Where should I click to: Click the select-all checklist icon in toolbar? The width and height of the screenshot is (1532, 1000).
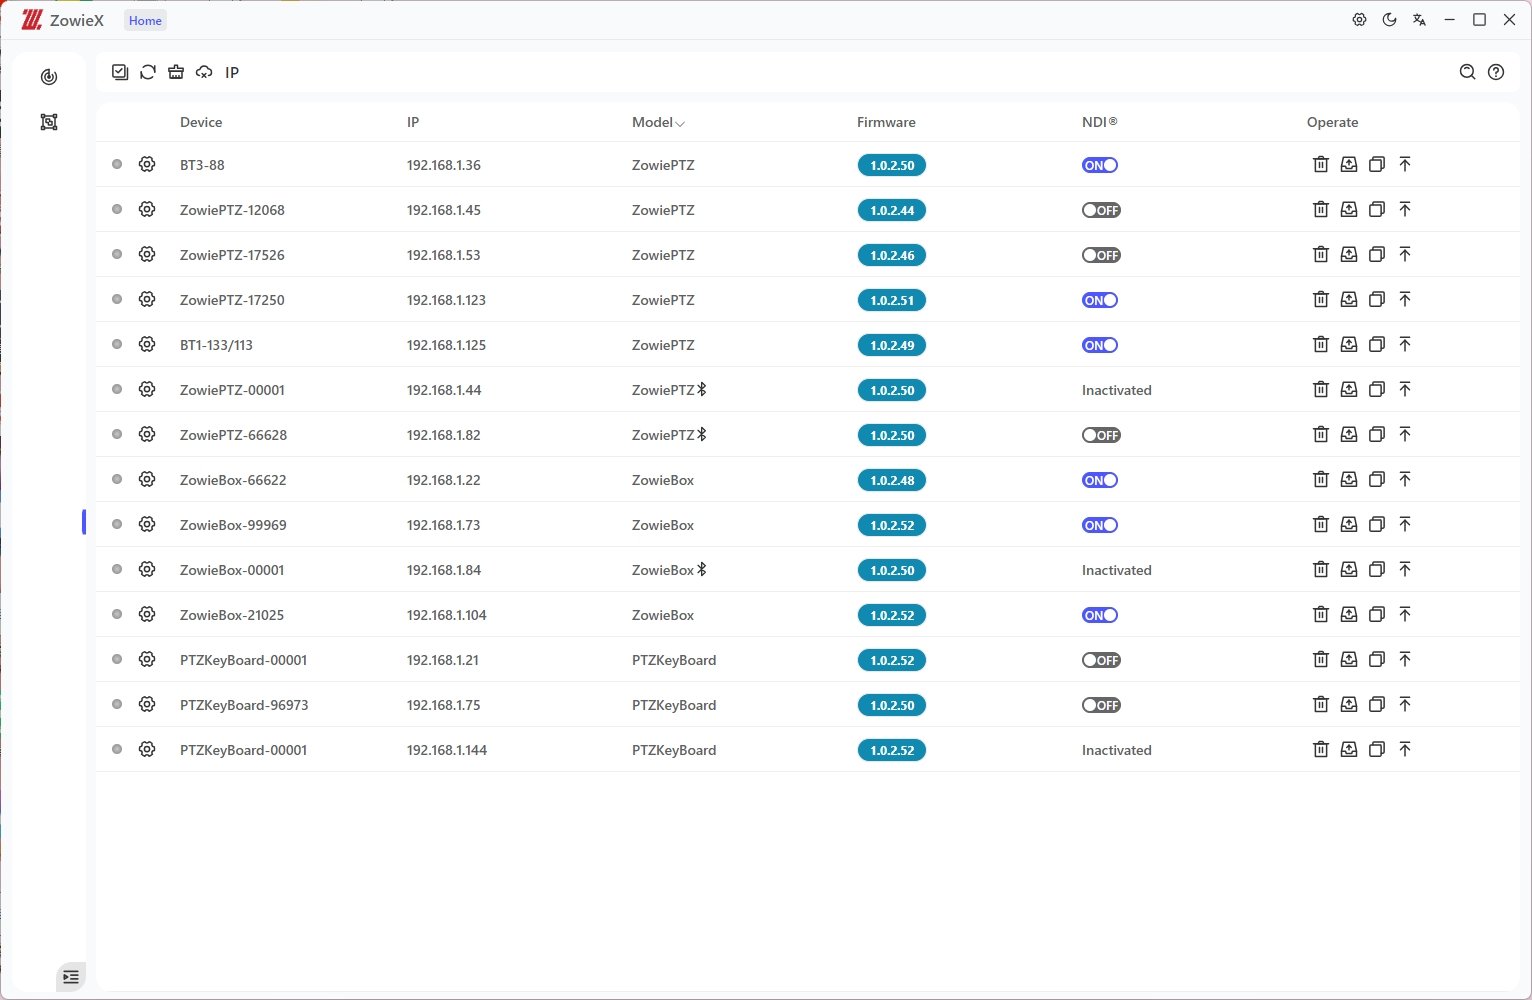[120, 72]
